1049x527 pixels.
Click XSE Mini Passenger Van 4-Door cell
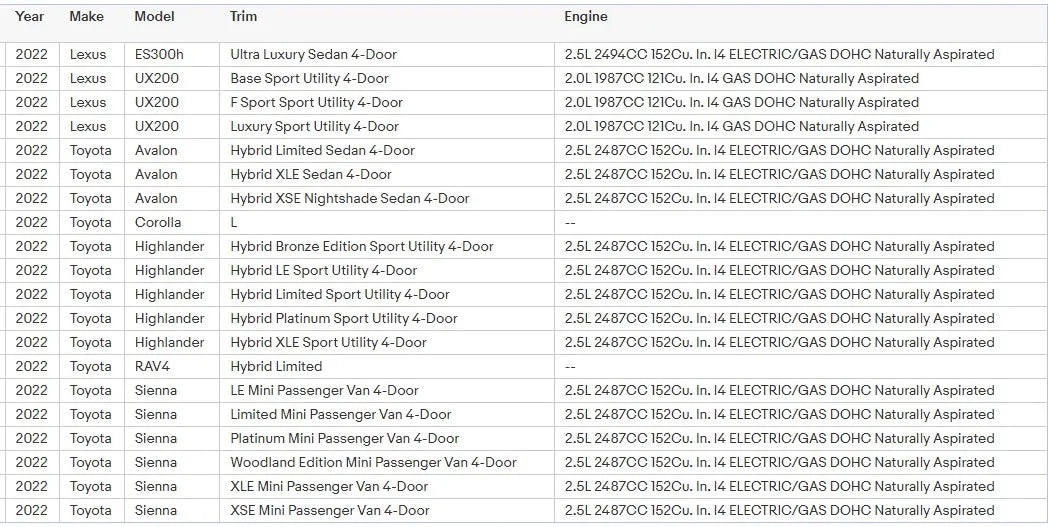[329, 510]
